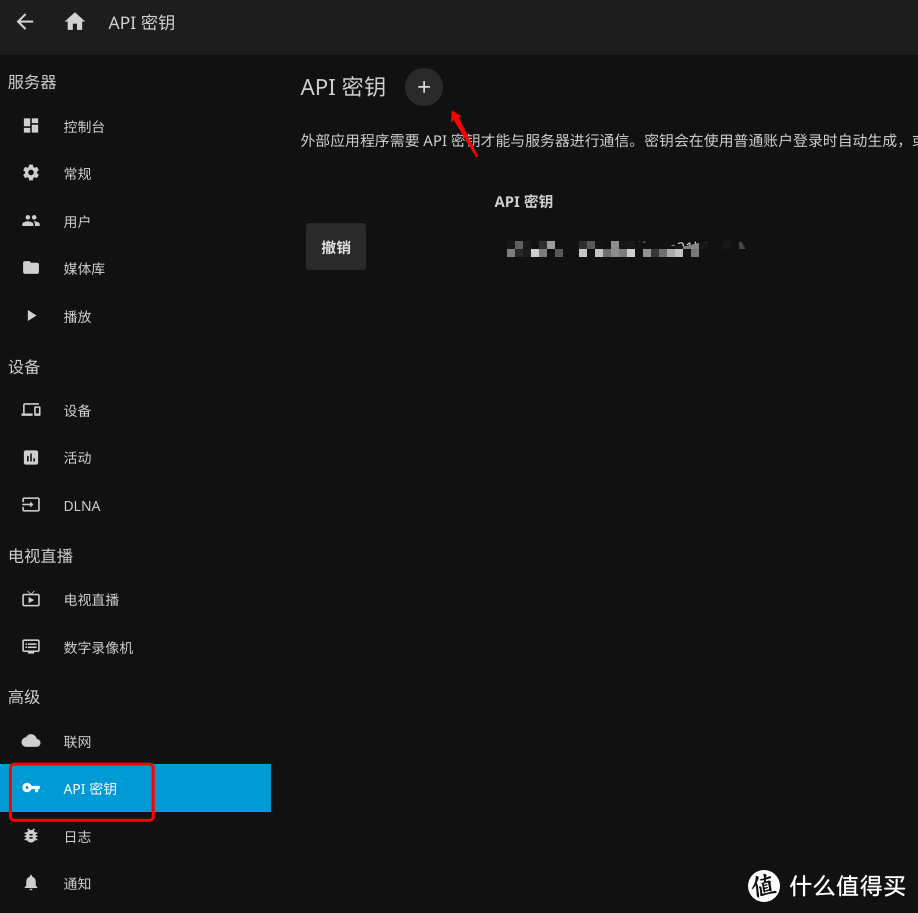Select the DLNA icon in the sidebar
918x913 pixels.
click(x=31, y=505)
